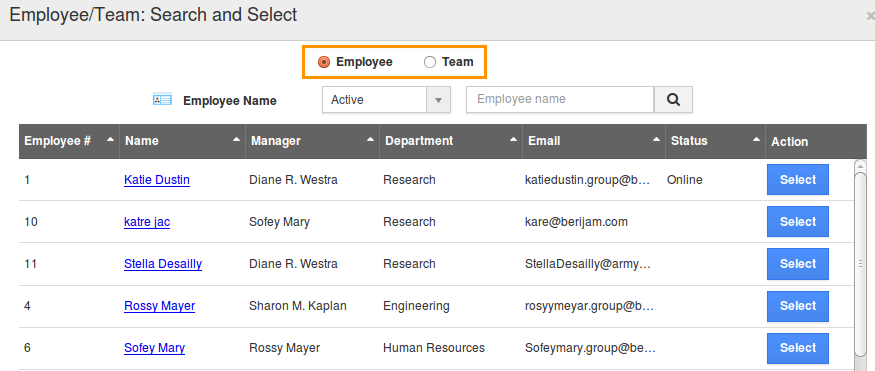This screenshot has height=371, width=875.
Task: Click the StellaDesailly@army email cell
Action: tap(588, 263)
